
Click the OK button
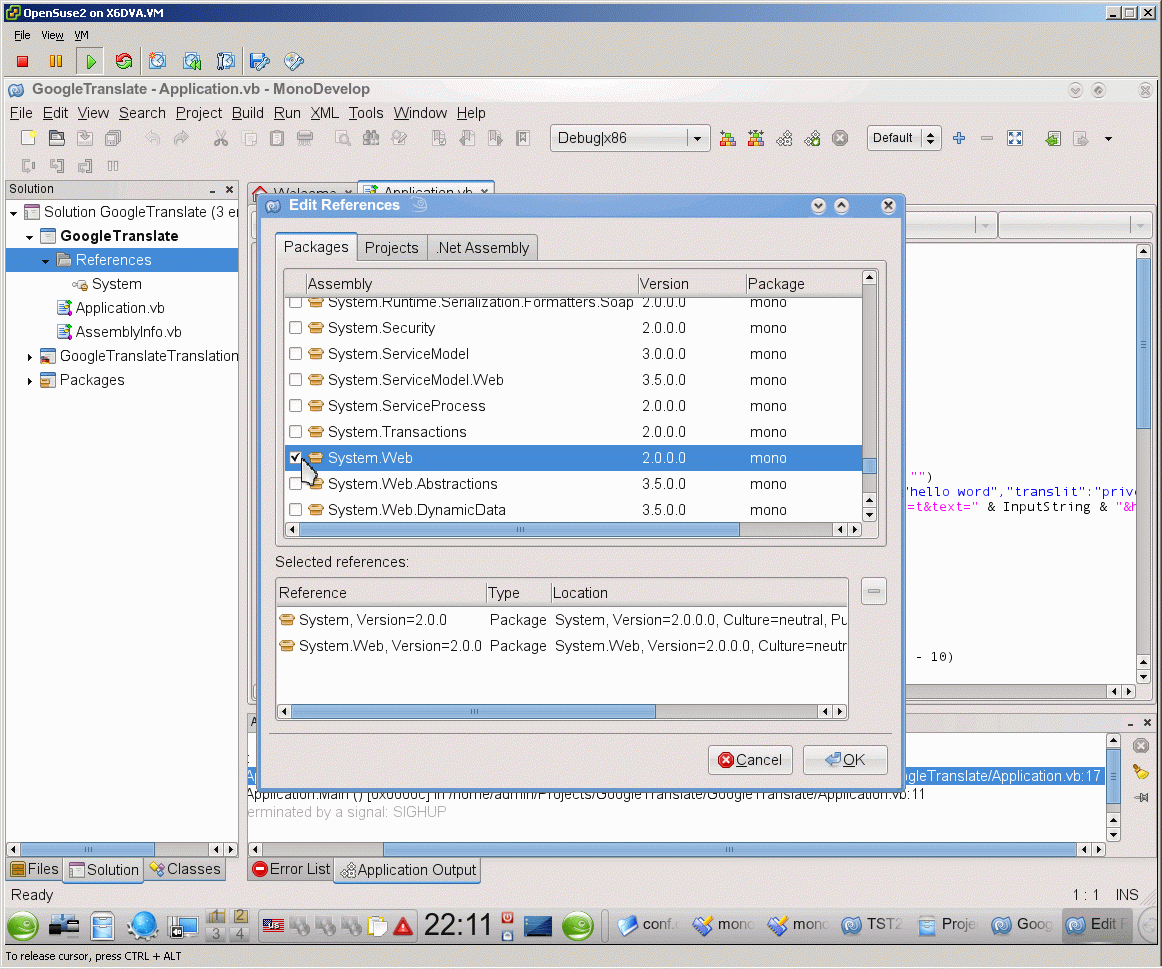(845, 759)
